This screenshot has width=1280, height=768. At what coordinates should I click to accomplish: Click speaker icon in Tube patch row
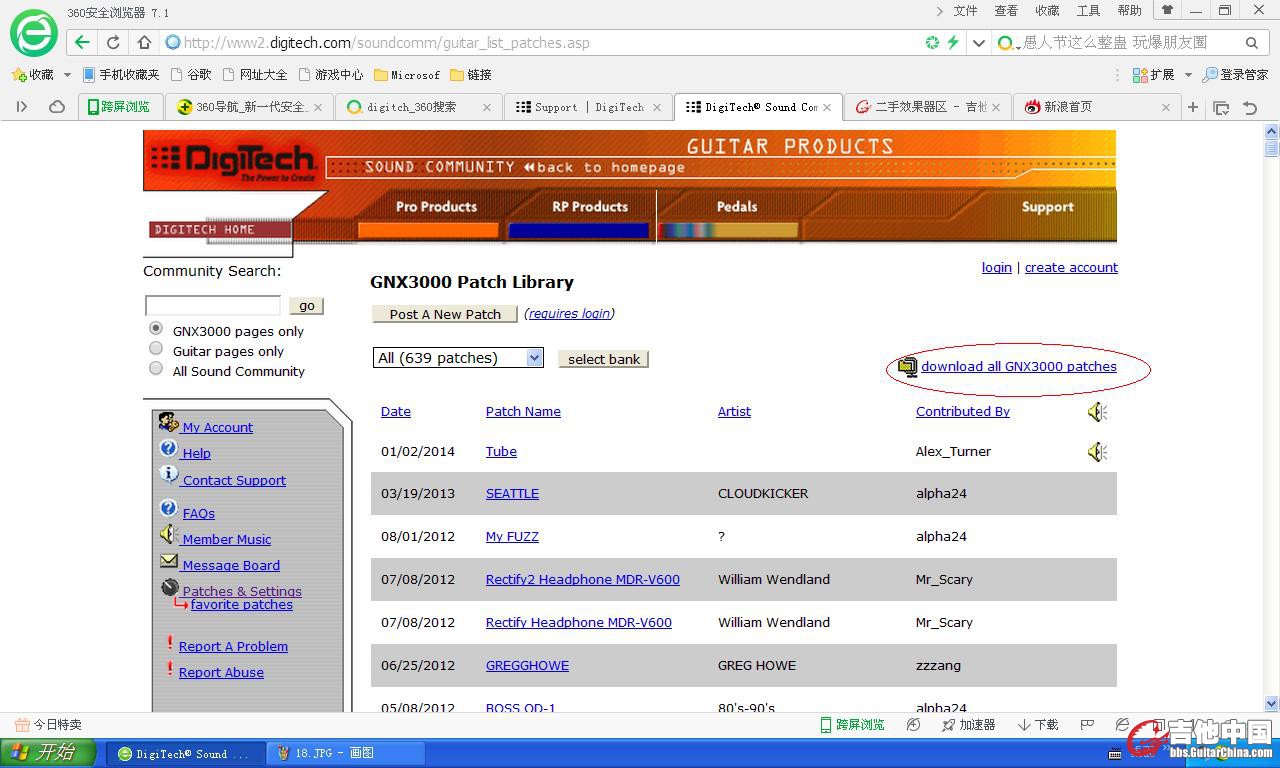[1097, 452]
